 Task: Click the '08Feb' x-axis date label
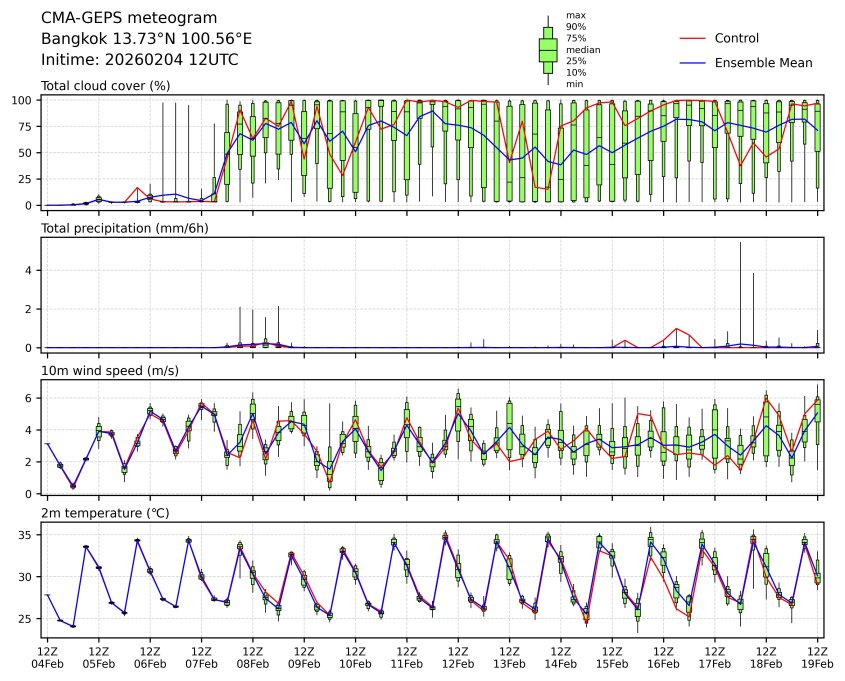tap(253, 664)
